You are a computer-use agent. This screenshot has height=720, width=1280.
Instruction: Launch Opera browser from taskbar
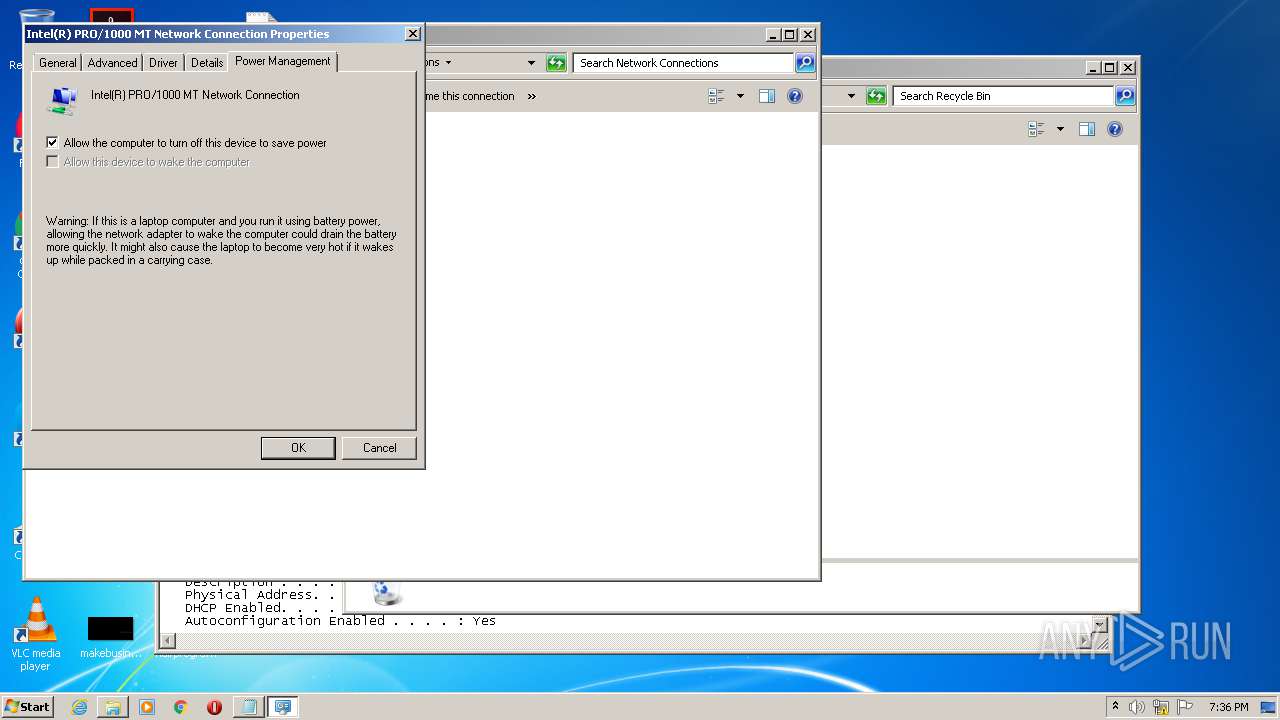click(x=214, y=707)
